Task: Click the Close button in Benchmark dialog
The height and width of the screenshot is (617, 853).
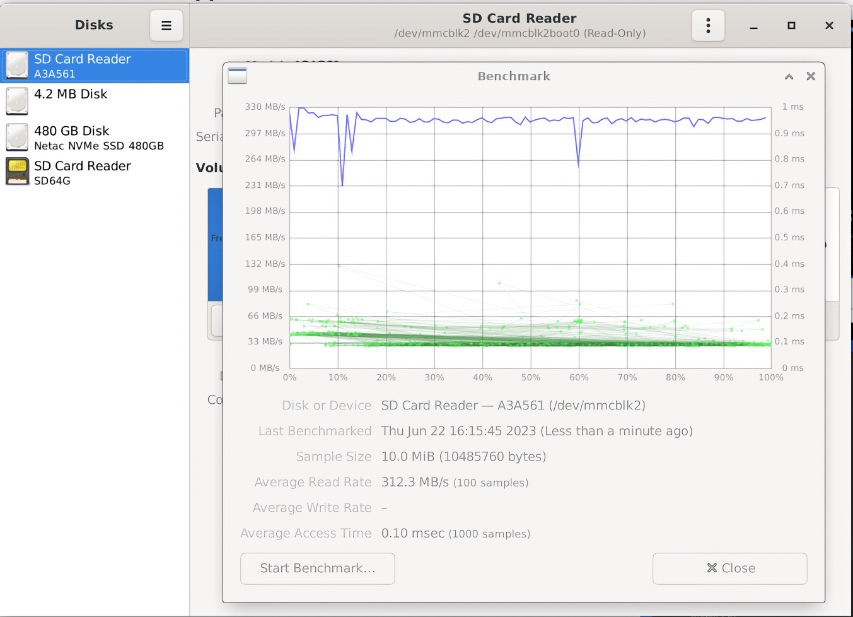Action: coord(730,569)
